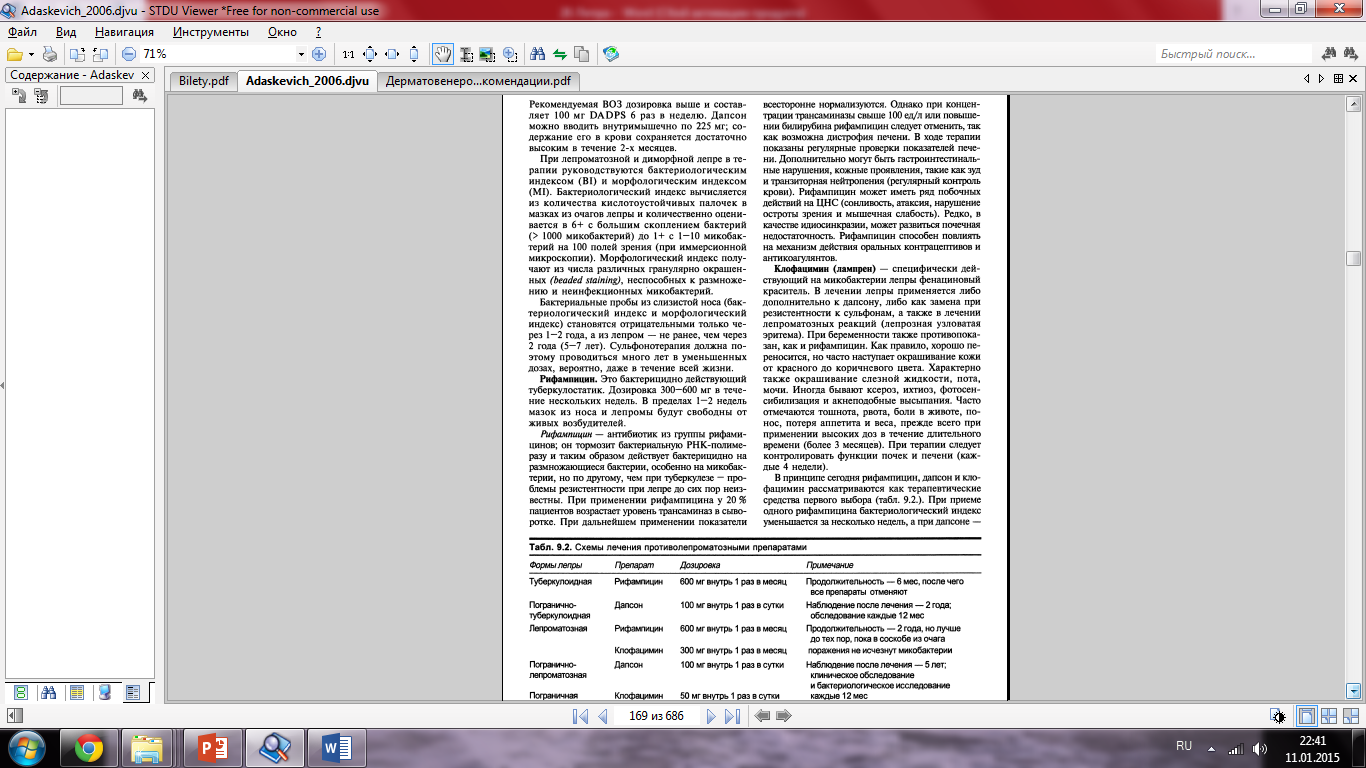Click the fit height icon

pos(414,54)
